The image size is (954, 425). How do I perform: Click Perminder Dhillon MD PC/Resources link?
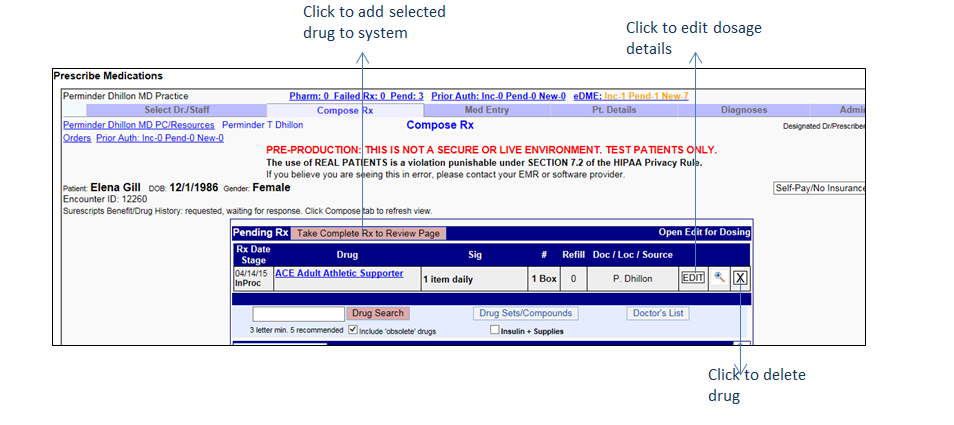pyautogui.click(x=138, y=125)
